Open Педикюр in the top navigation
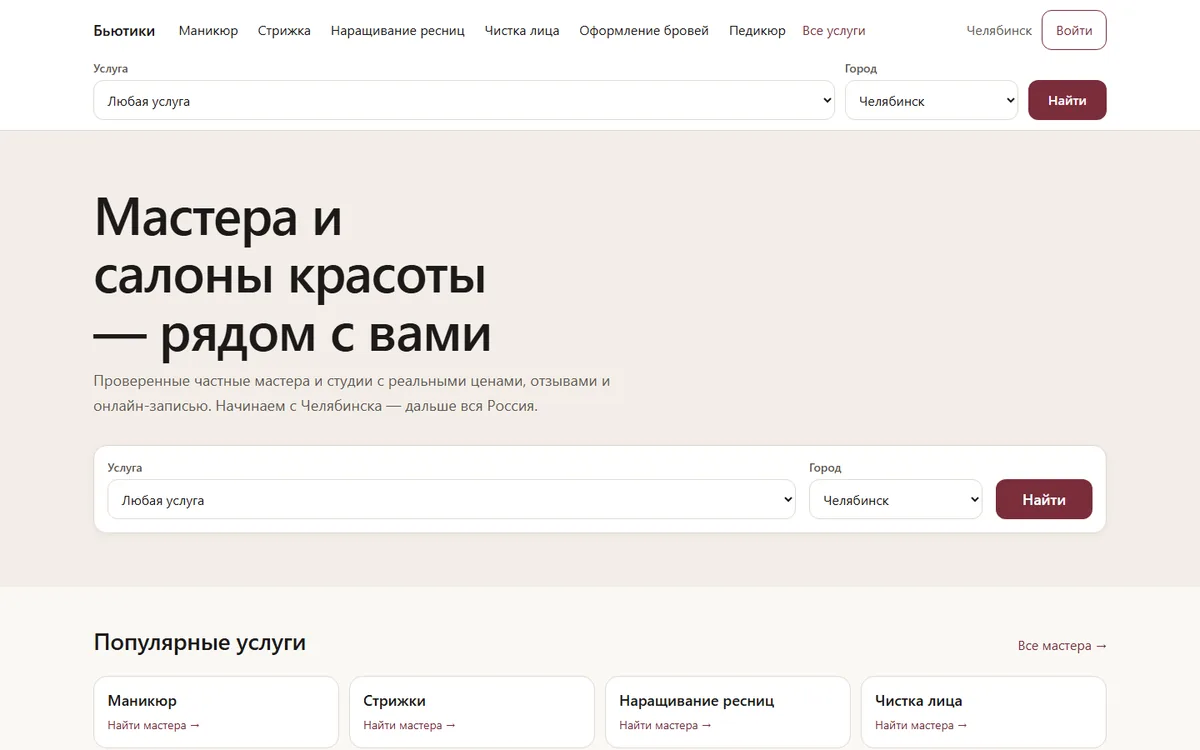This screenshot has height=750, width=1200. click(x=757, y=31)
